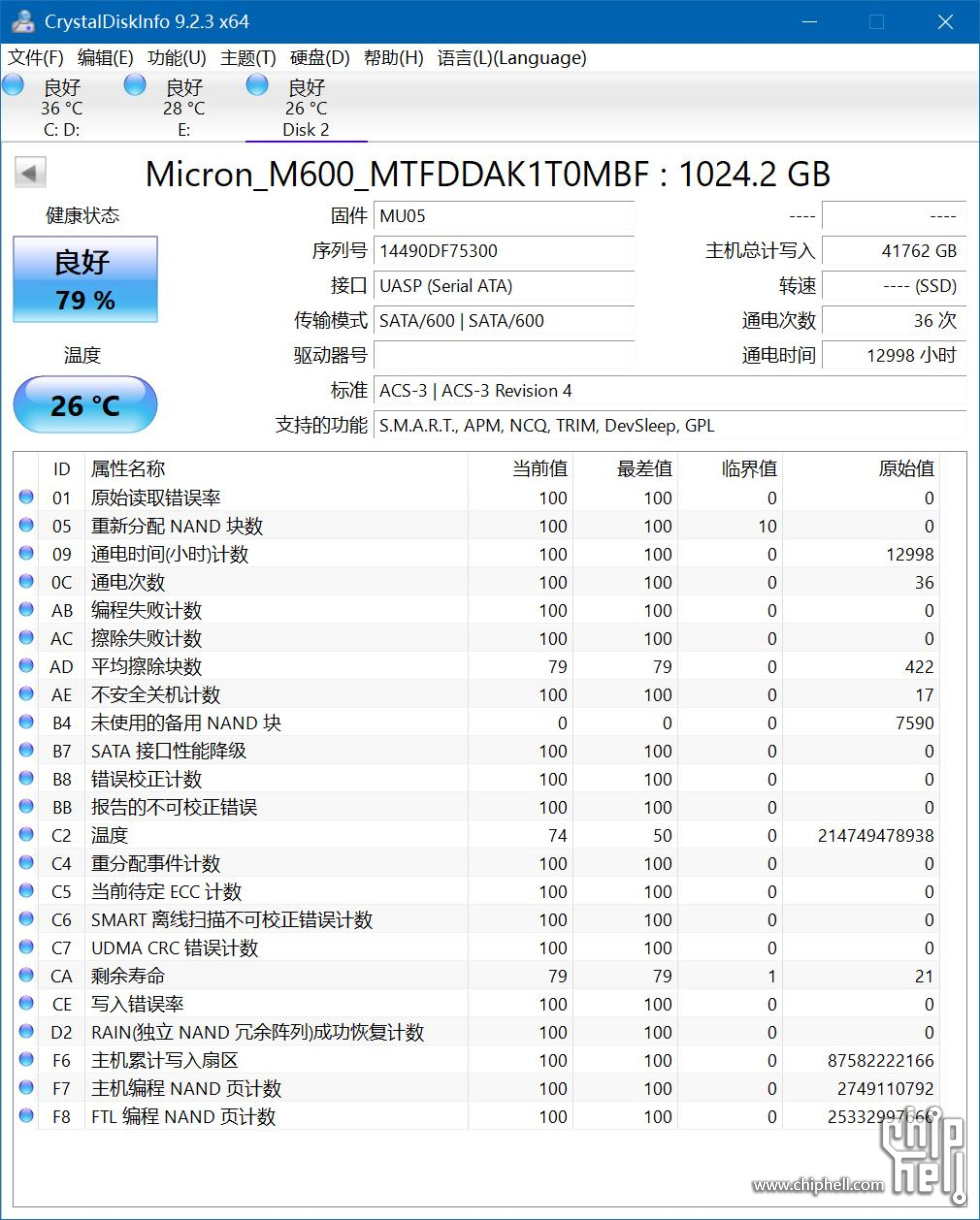The height and width of the screenshot is (1220, 980).
Task: Click raw value 7590 for B4
Action: coord(914,723)
